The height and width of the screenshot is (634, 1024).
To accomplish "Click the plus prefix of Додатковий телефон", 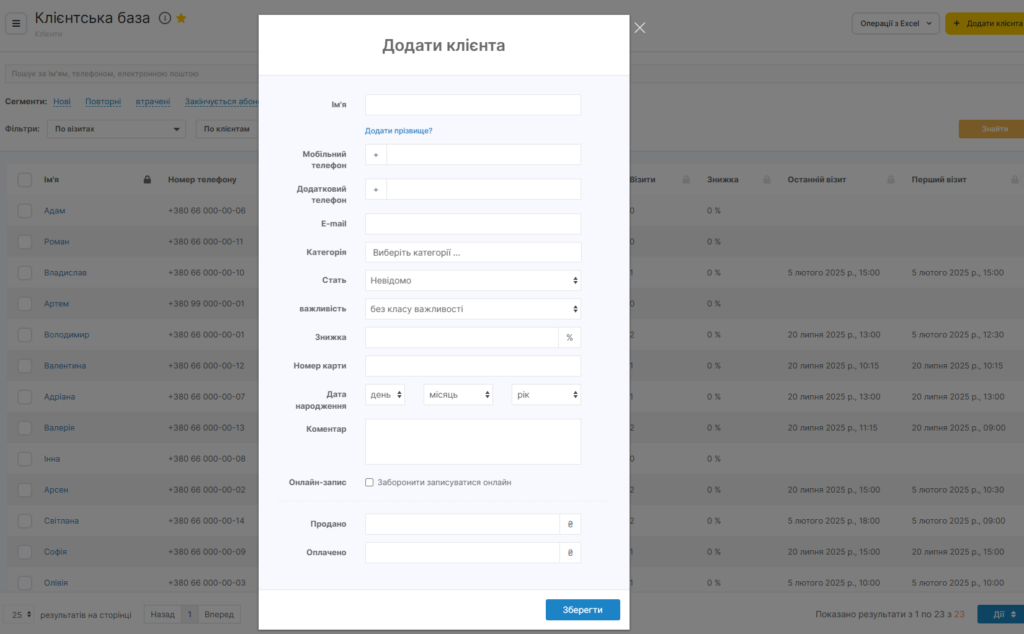I will [x=376, y=190].
